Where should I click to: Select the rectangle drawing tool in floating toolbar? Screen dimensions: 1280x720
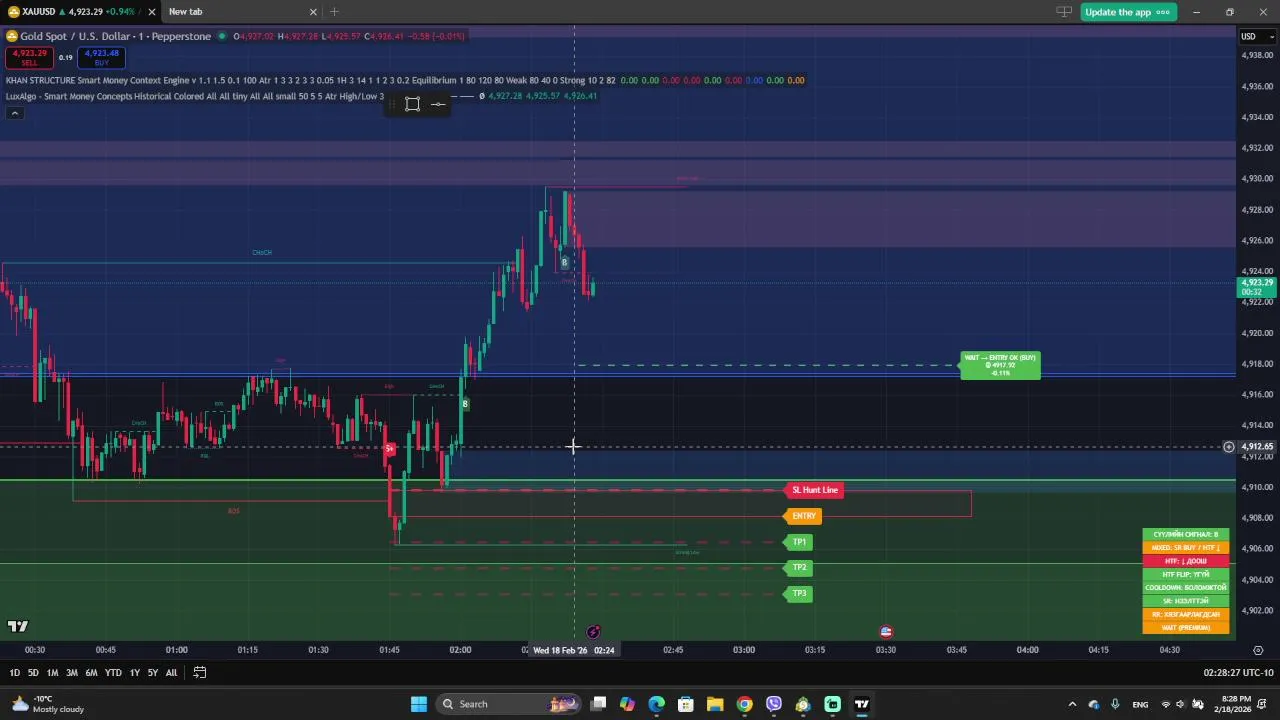(x=412, y=104)
